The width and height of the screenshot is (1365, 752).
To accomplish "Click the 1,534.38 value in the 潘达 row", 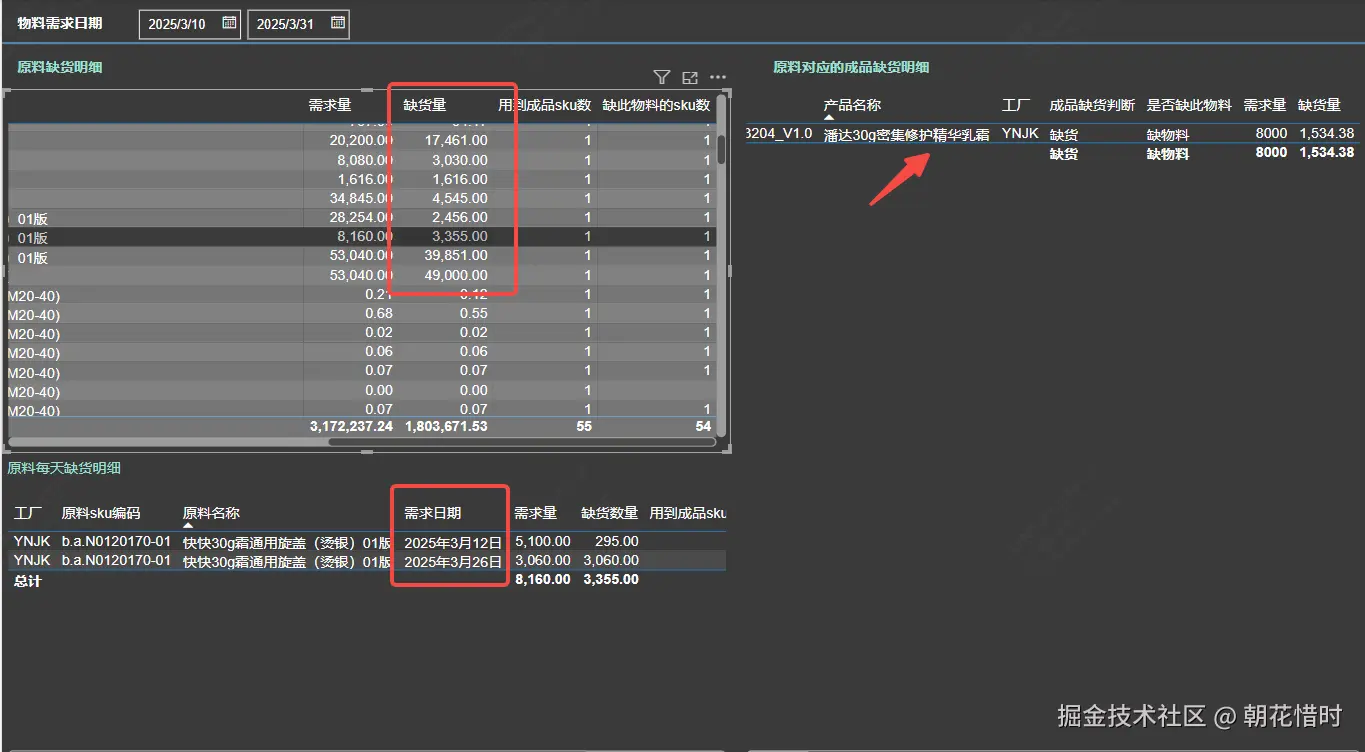I will pos(1326,133).
